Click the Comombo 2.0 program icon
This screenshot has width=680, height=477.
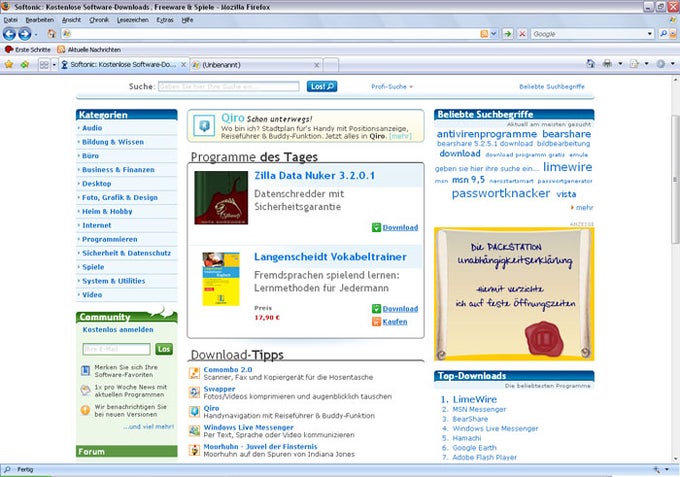(x=194, y=373)
